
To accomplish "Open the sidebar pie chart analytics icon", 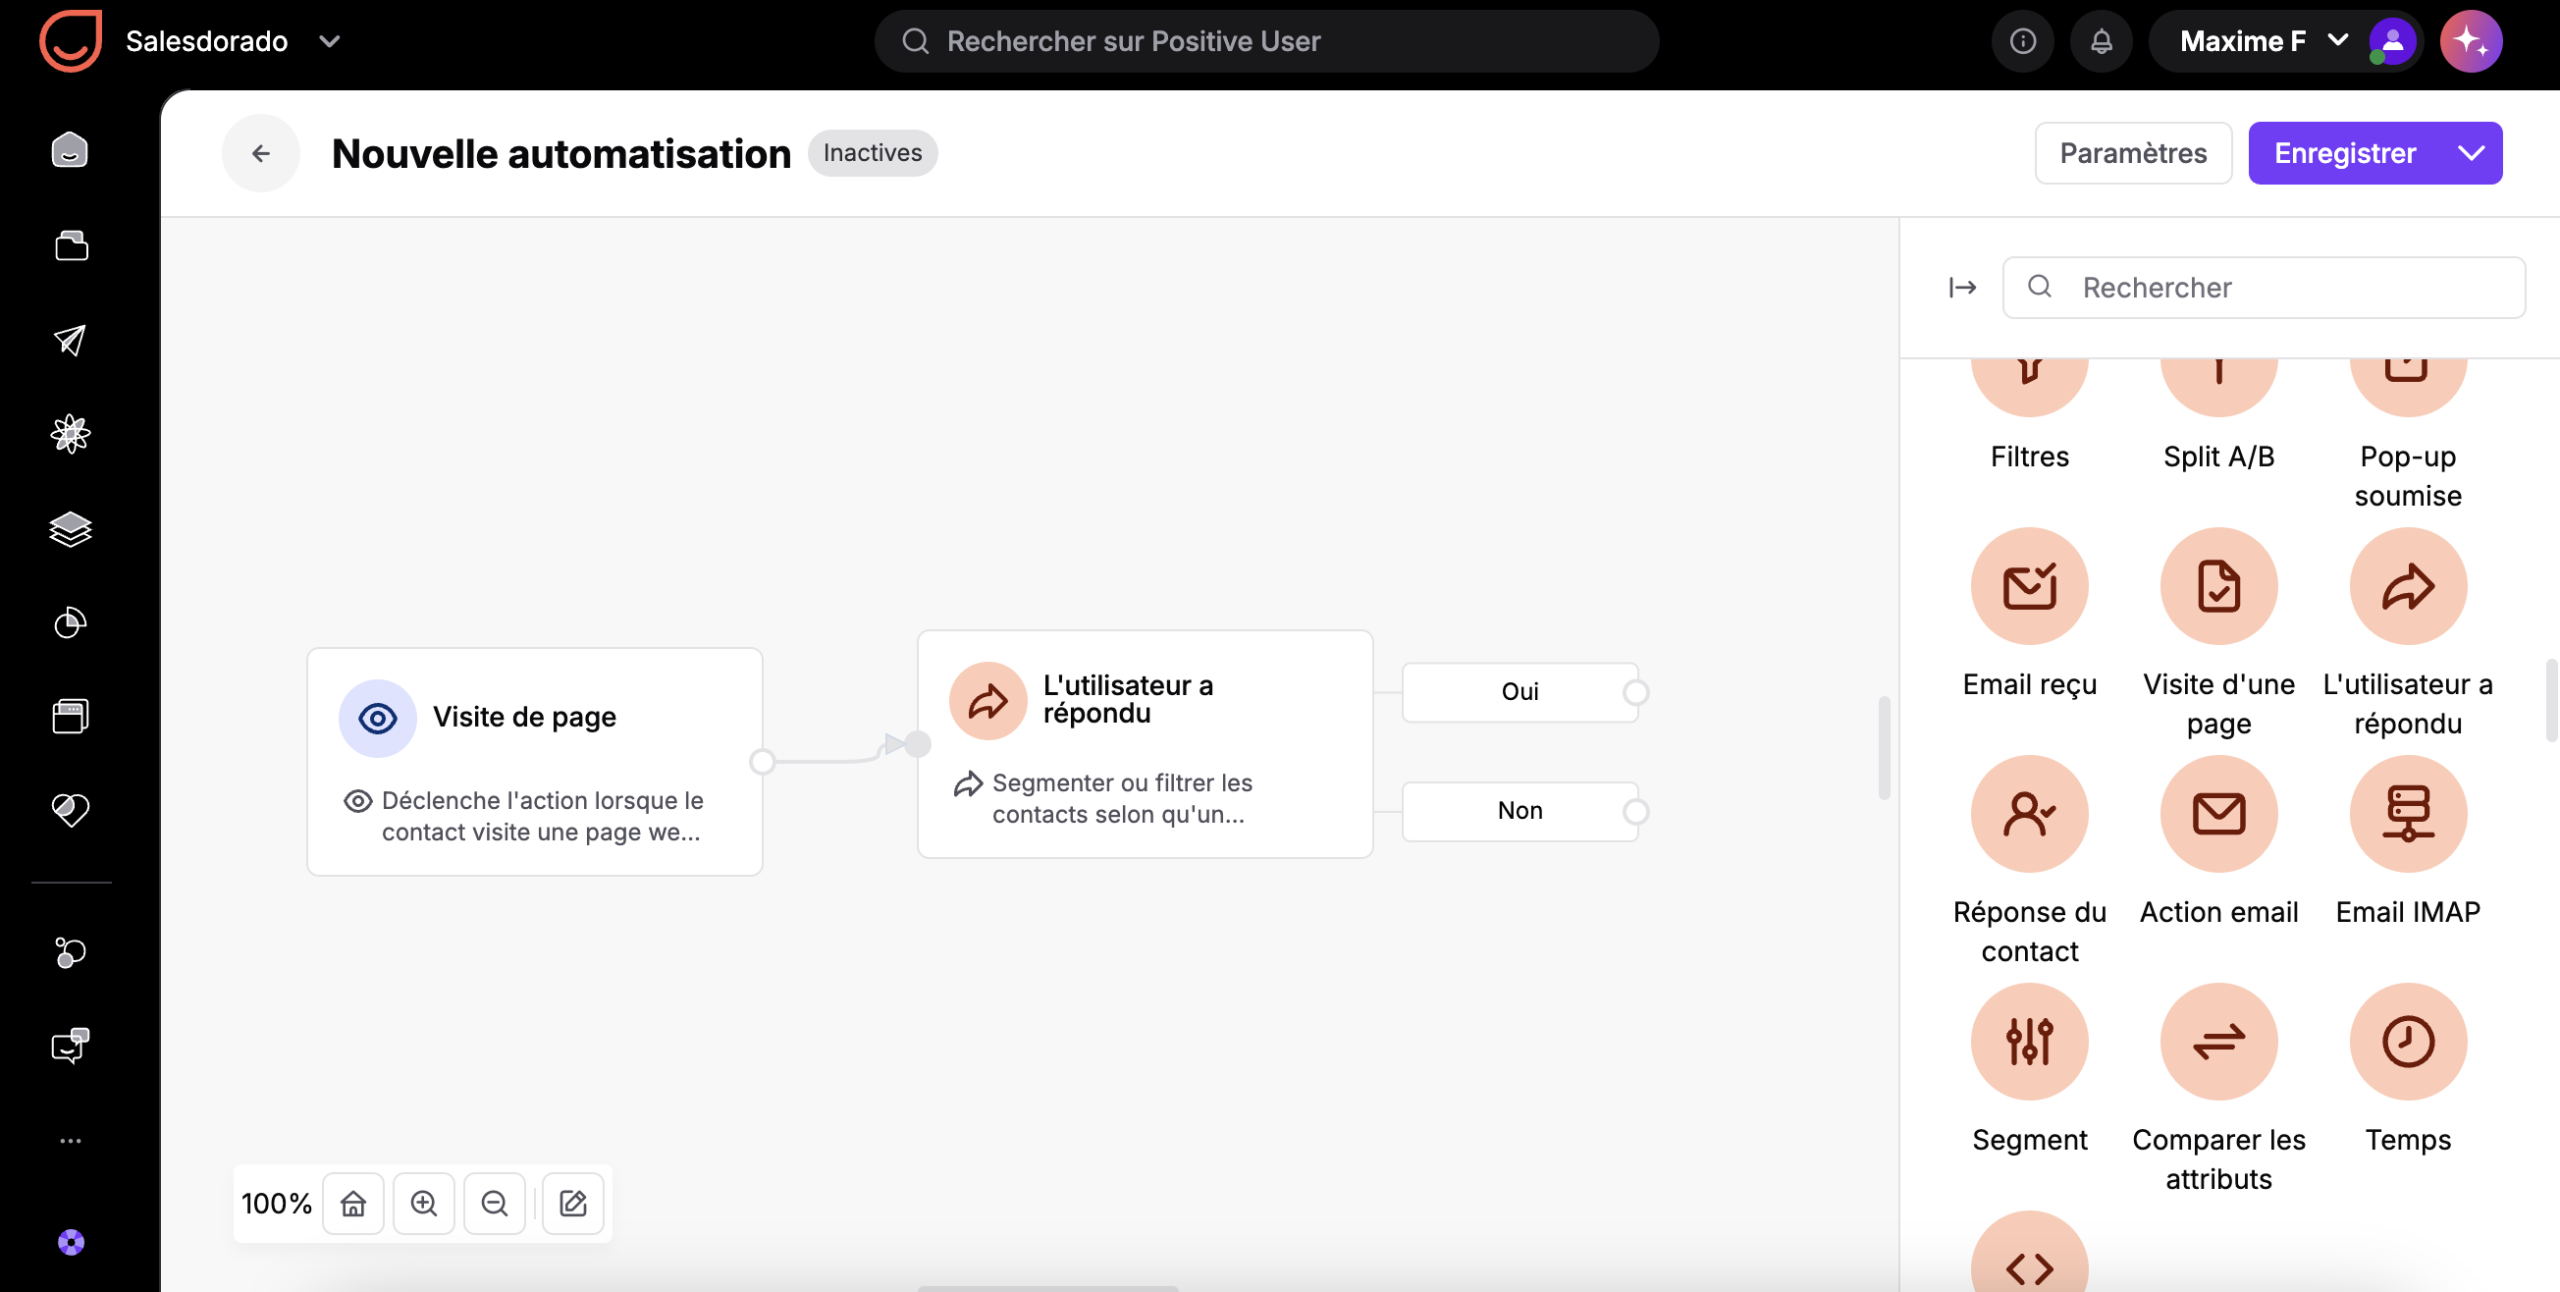I will [x=70, y=623].
